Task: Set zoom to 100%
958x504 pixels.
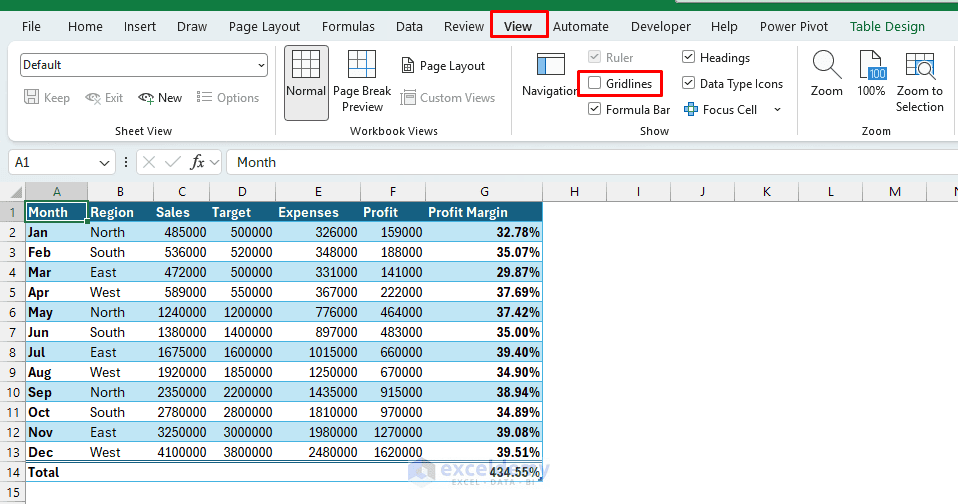Action: (871, 74)
